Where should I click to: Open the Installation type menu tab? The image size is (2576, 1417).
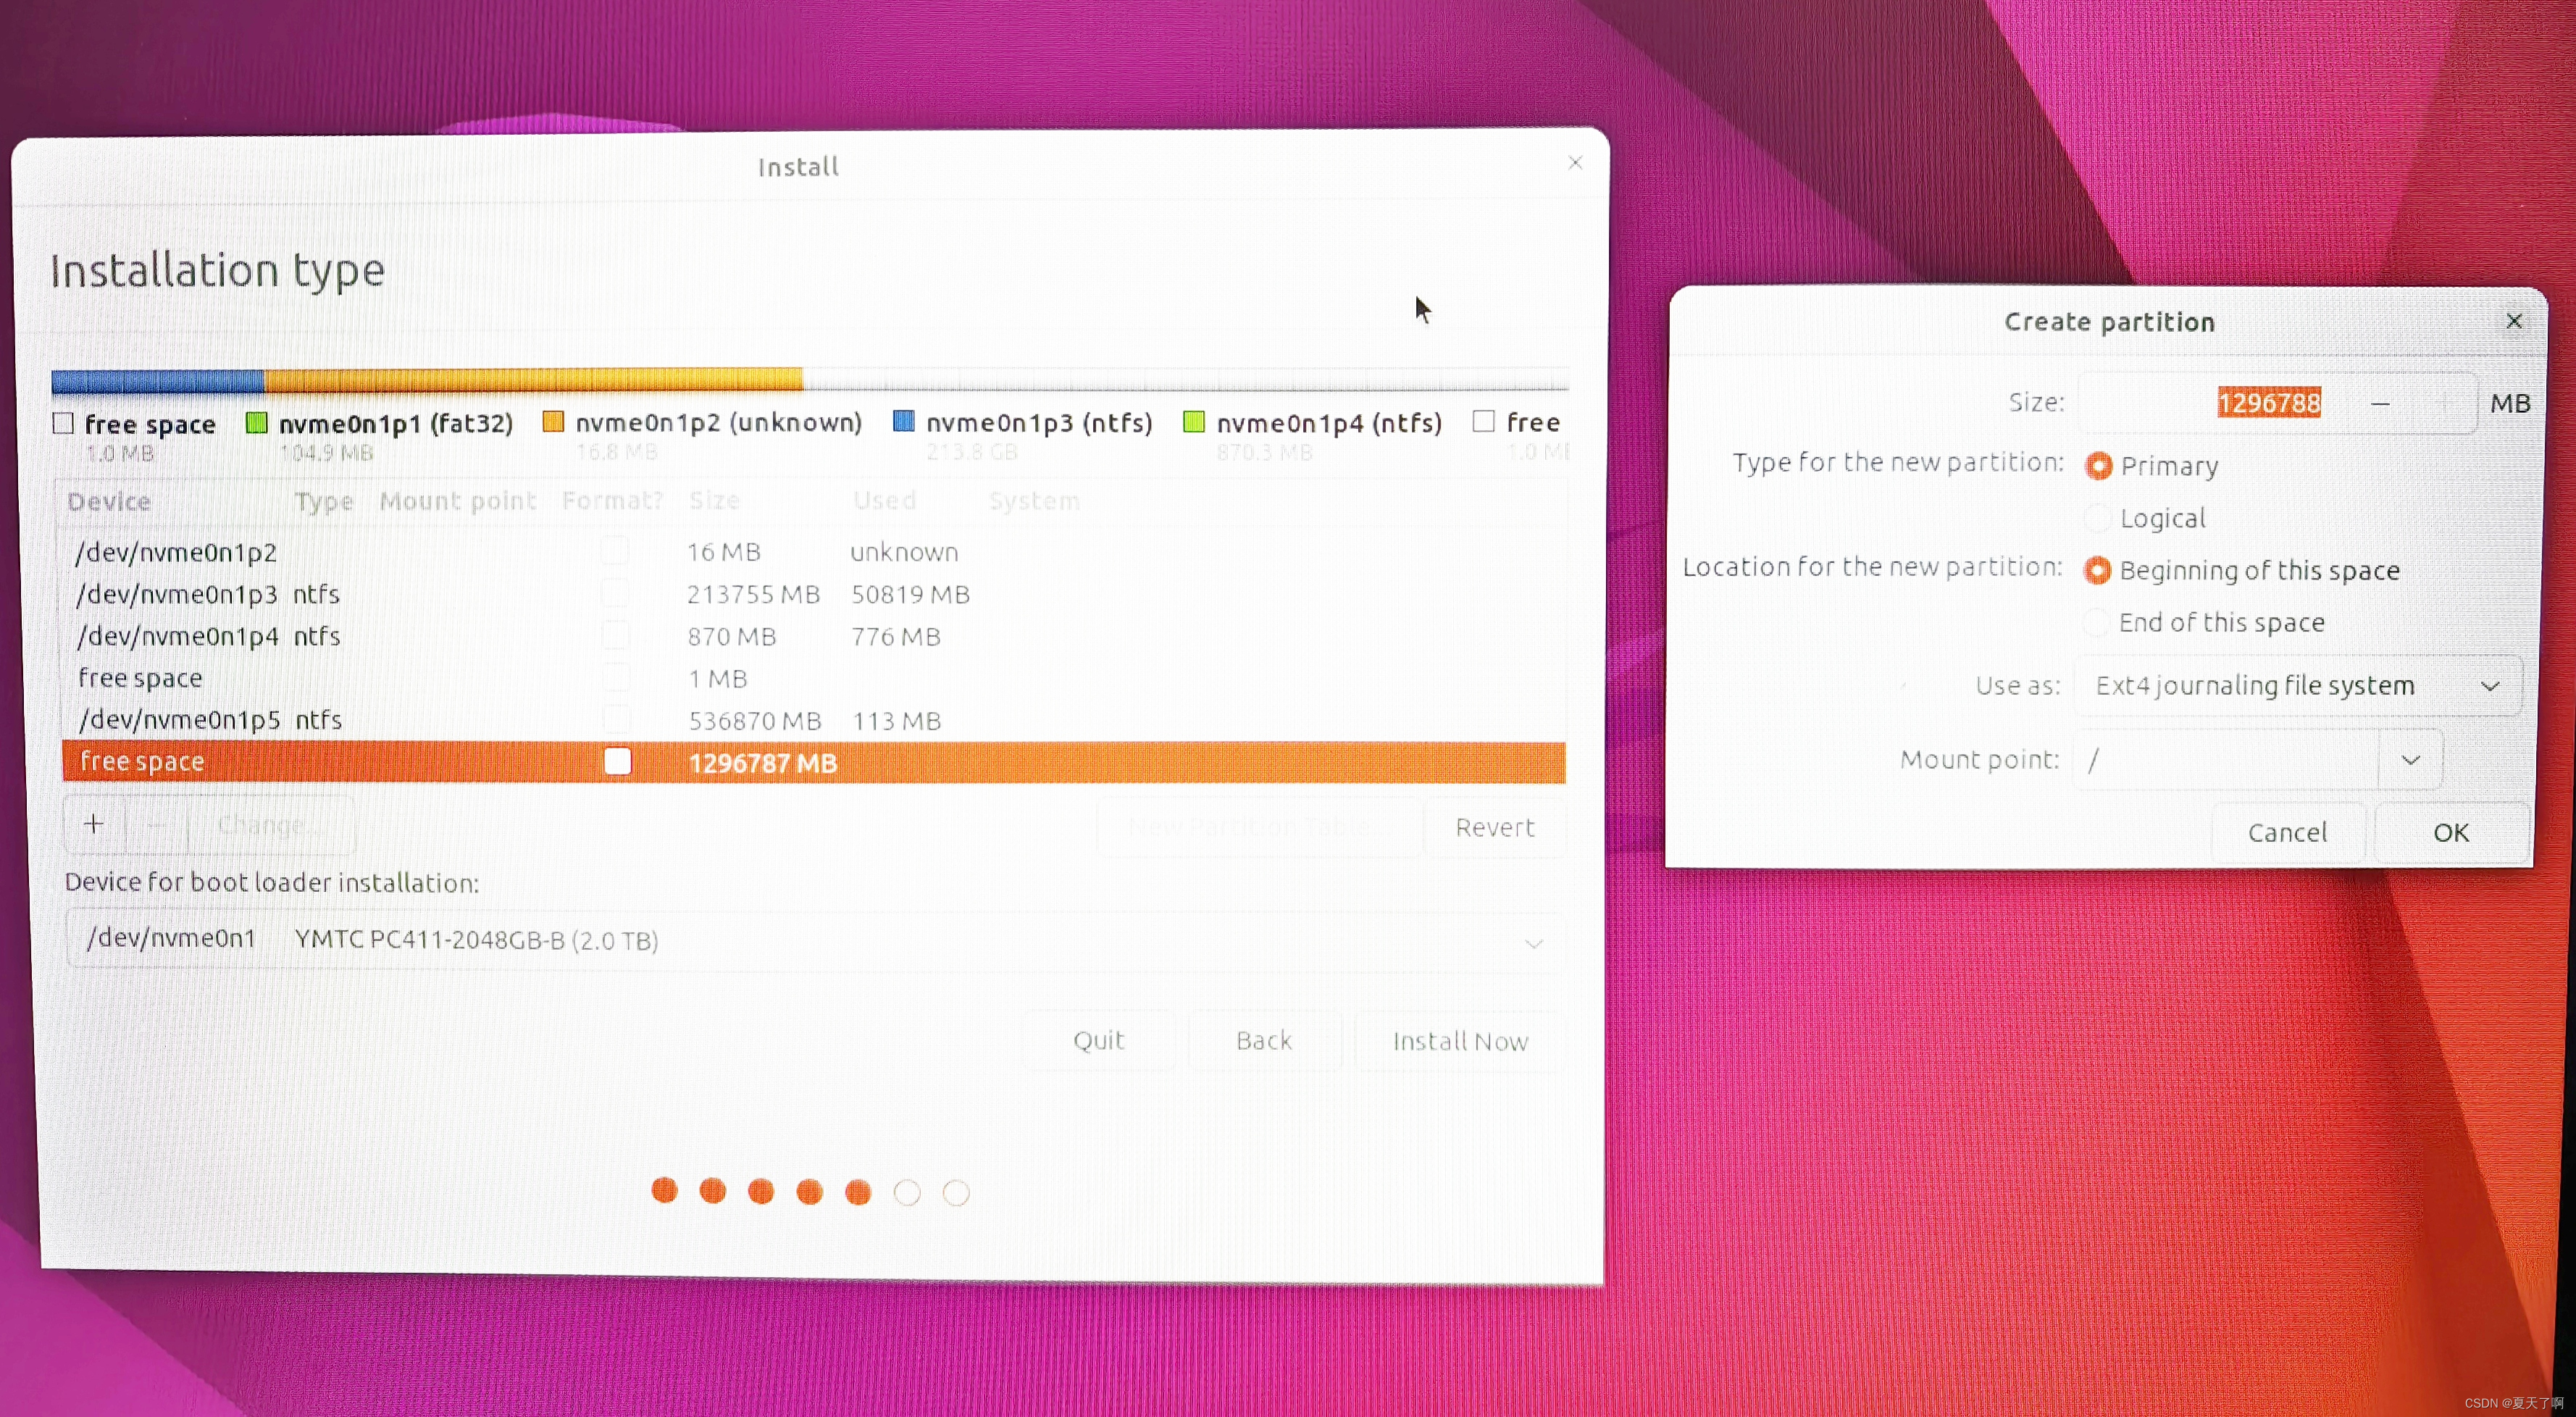tap(217, 269)
